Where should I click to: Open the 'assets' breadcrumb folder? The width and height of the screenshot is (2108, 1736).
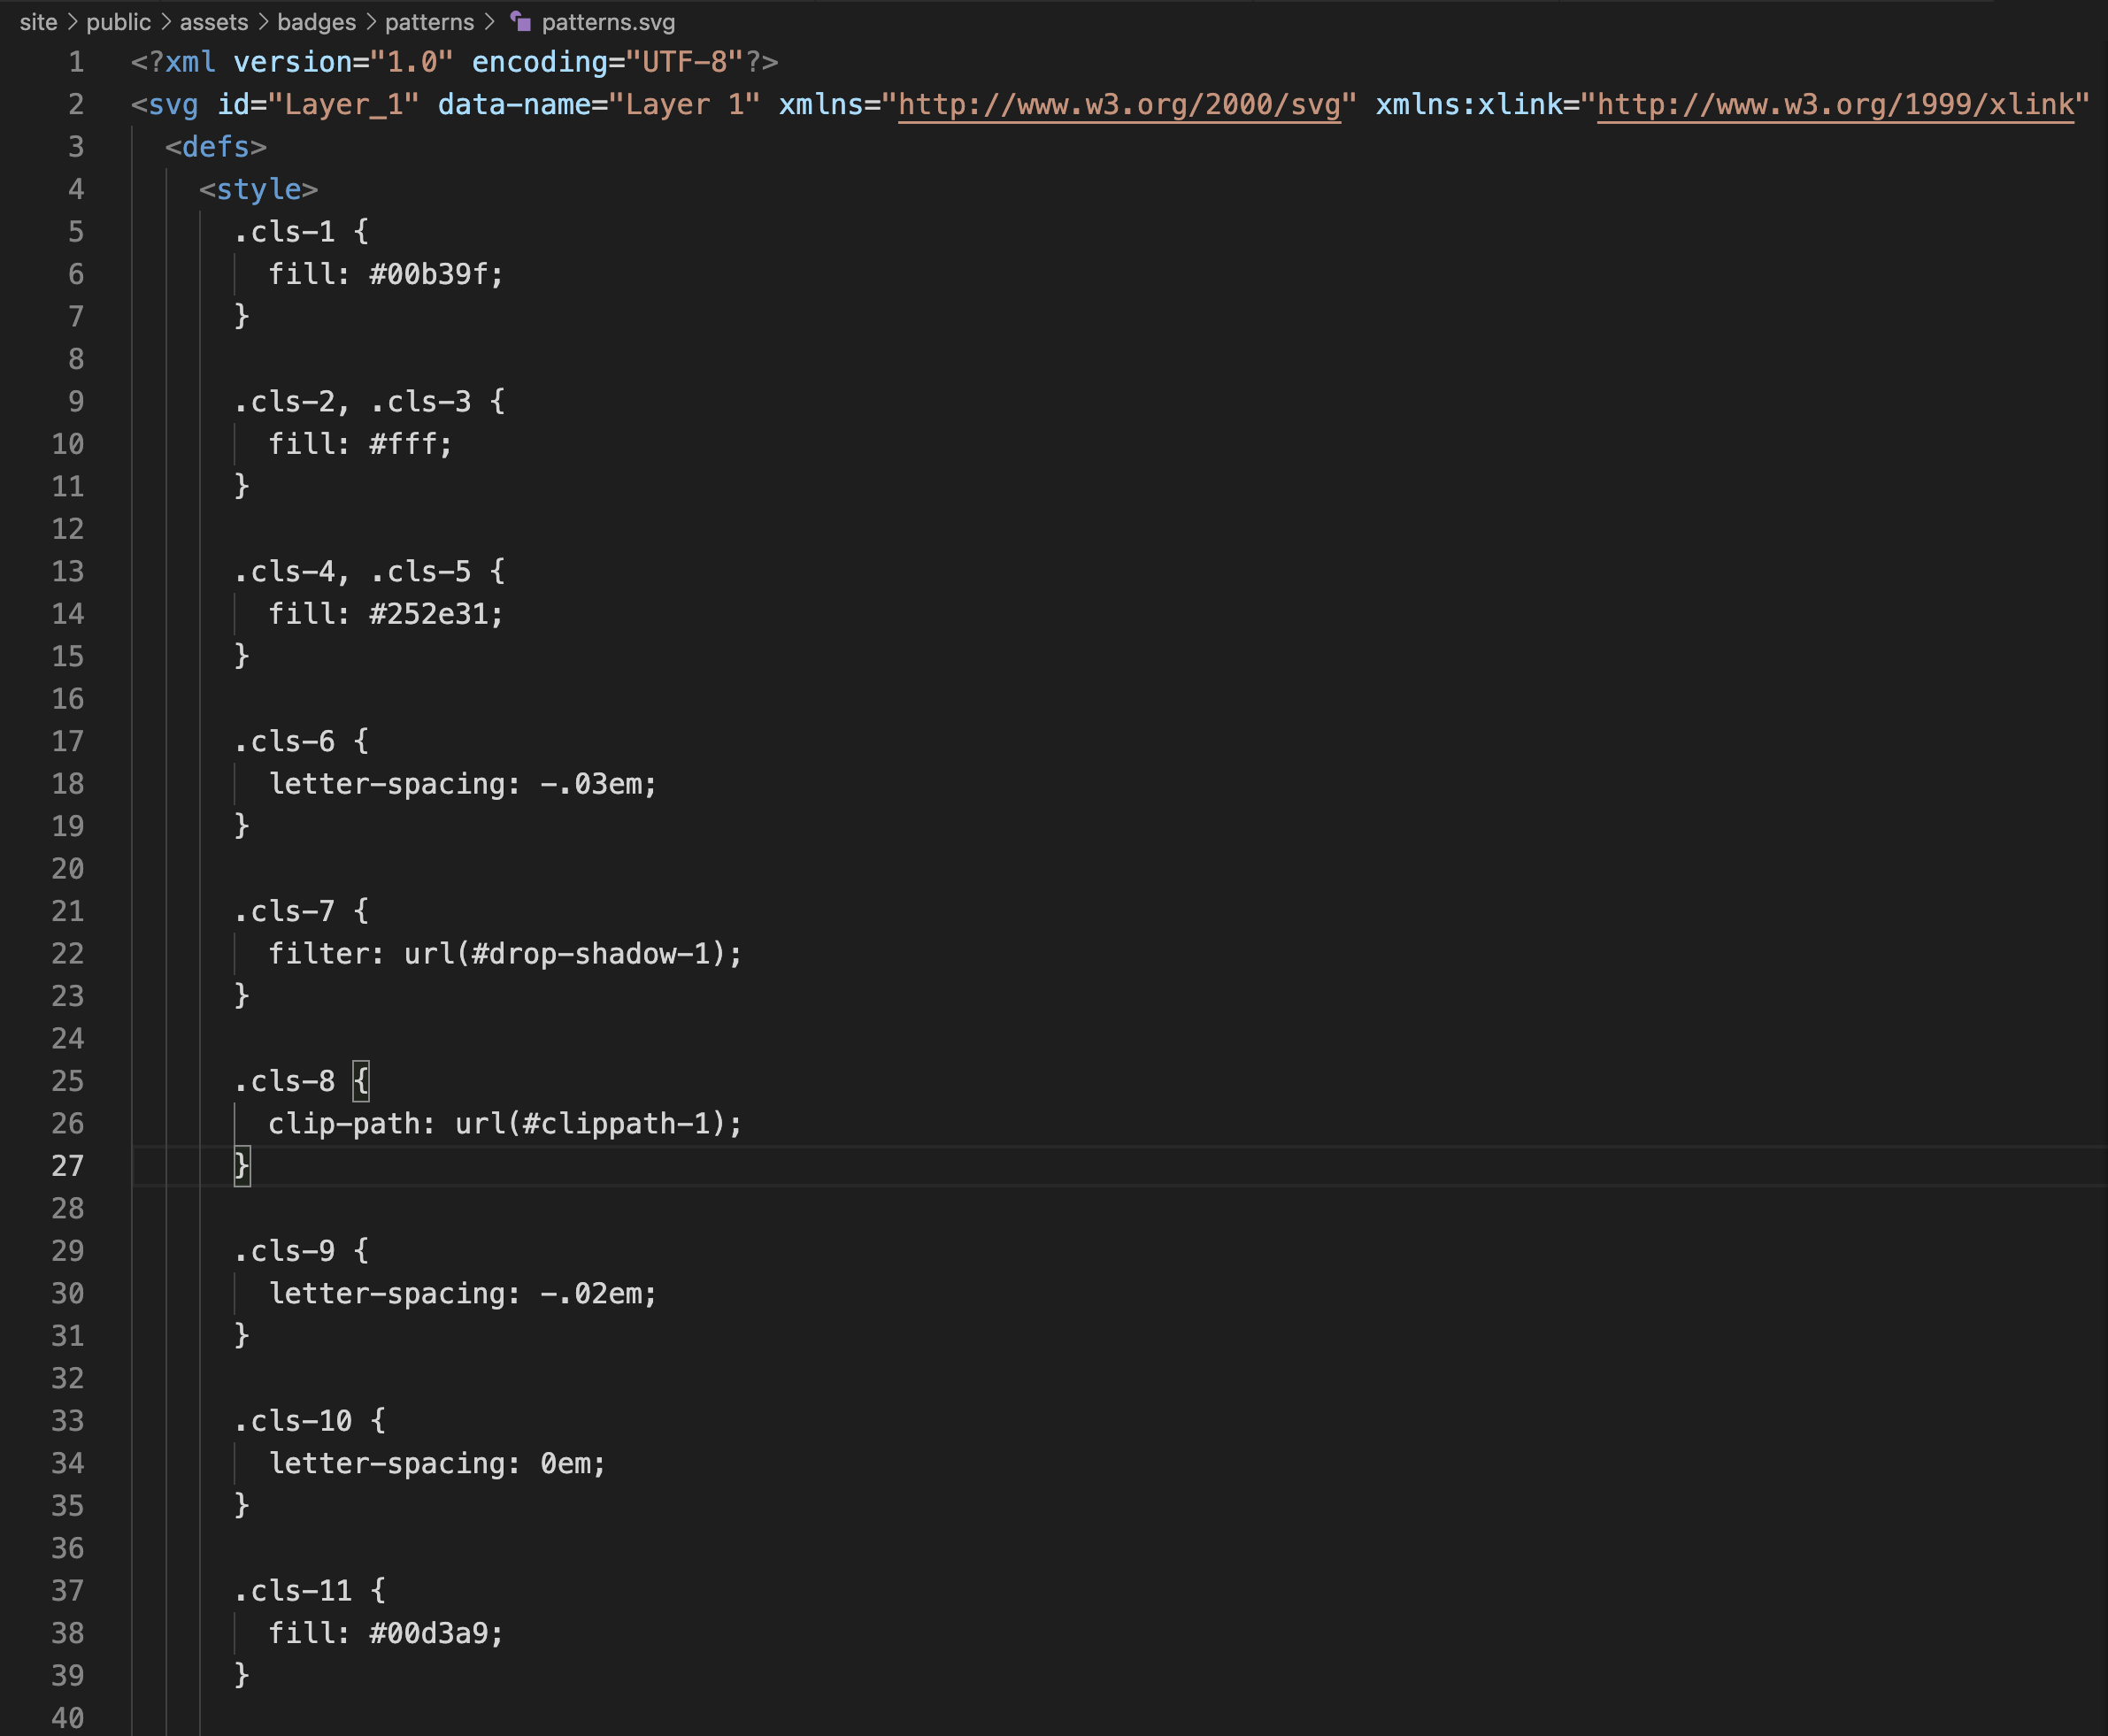(x=213, y=22)
